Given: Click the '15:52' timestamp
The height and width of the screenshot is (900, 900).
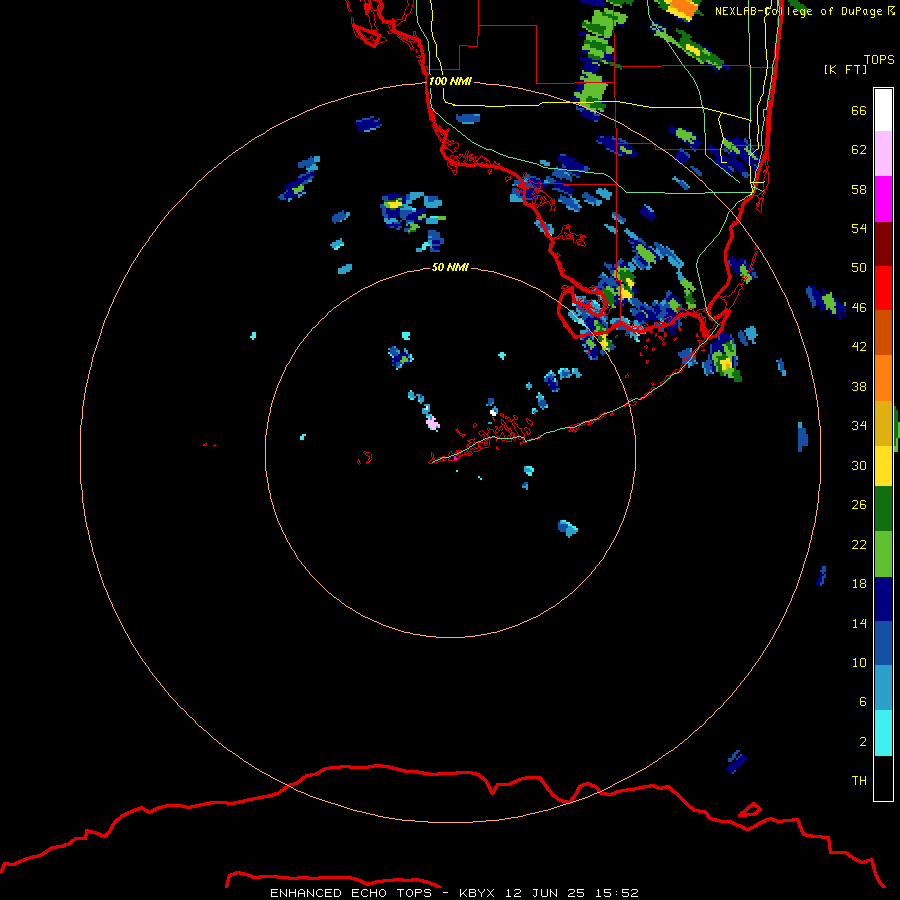Looking at the screenshot, I should [616, 893].
